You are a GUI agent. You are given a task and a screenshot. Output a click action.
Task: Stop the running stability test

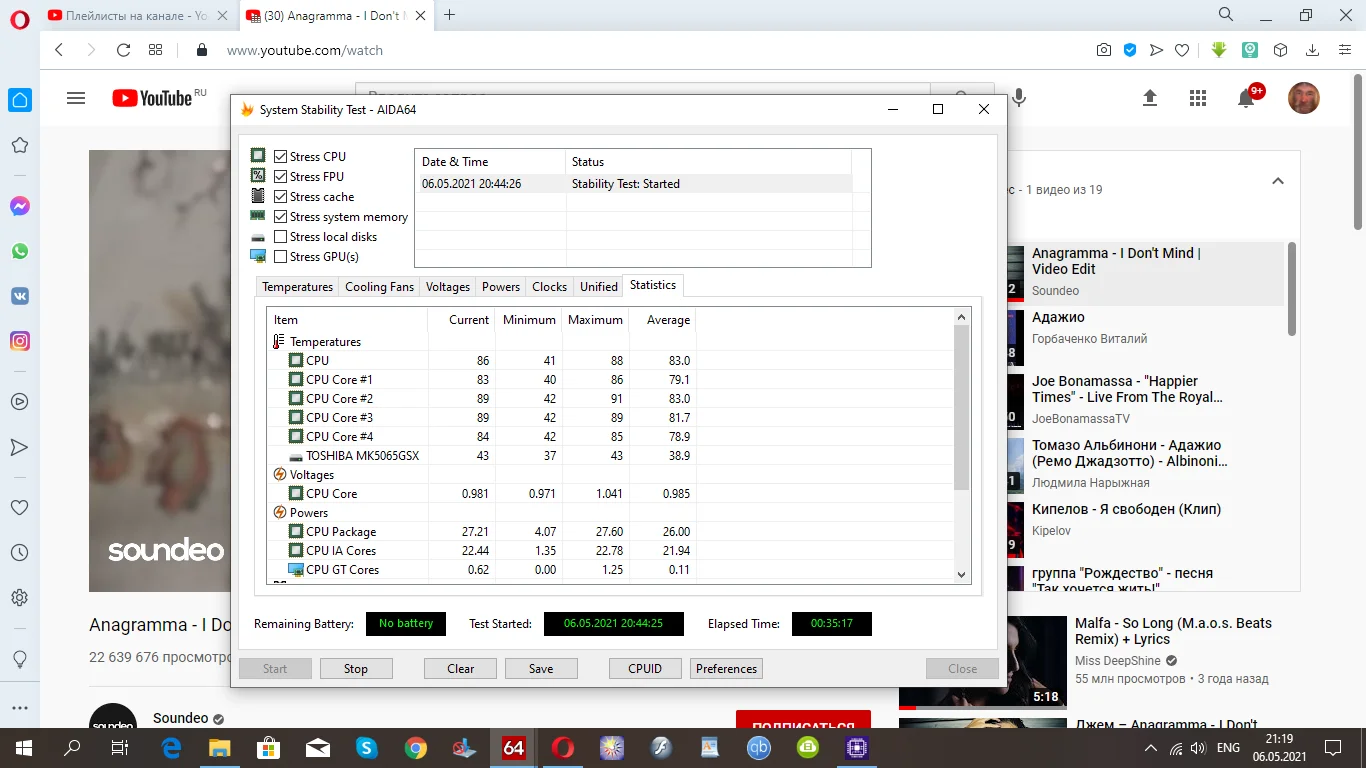click(x=356, y=669)
